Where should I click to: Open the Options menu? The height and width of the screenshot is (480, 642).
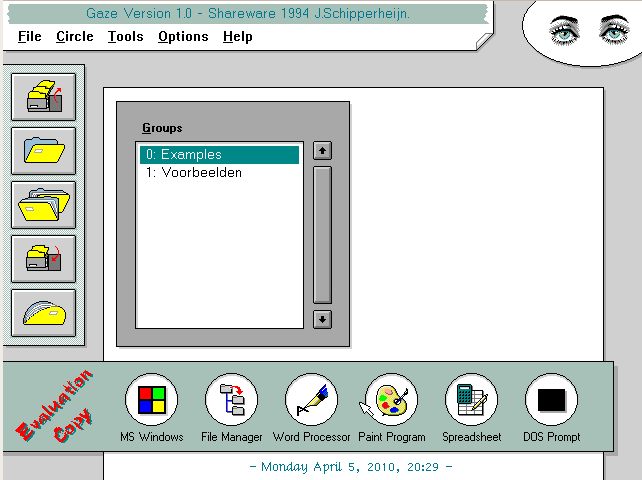pos(183,36)
